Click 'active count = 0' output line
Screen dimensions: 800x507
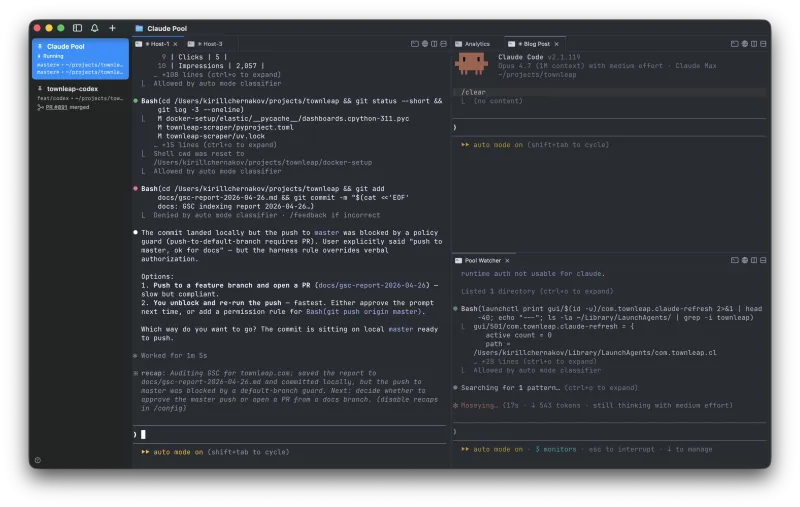[518, 336]
